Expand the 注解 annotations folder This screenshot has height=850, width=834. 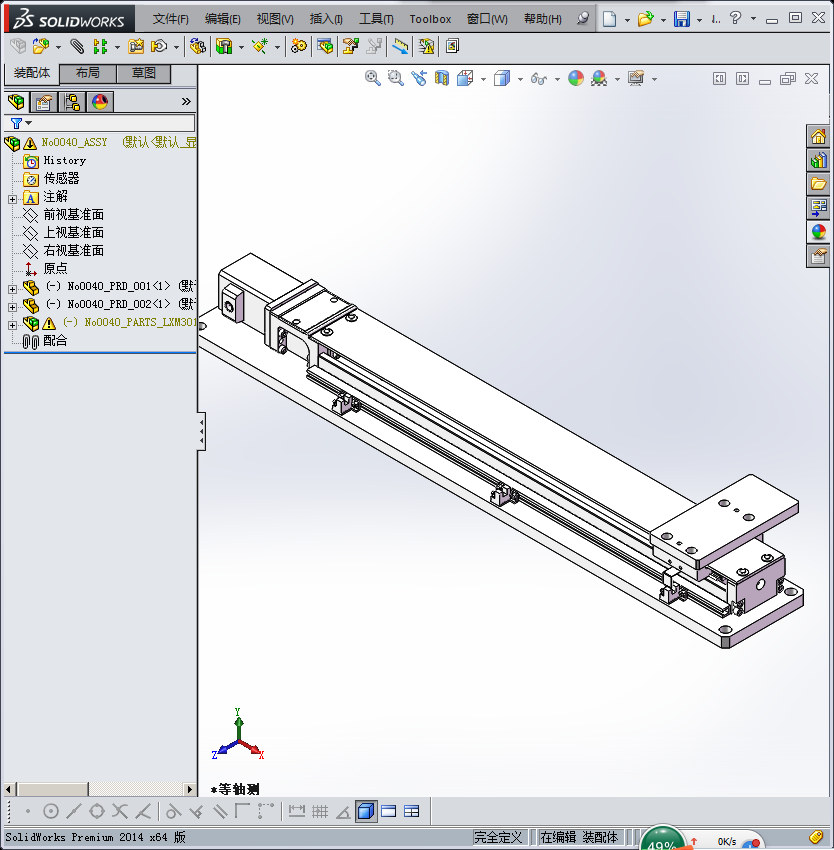click(x=12, y=199)
